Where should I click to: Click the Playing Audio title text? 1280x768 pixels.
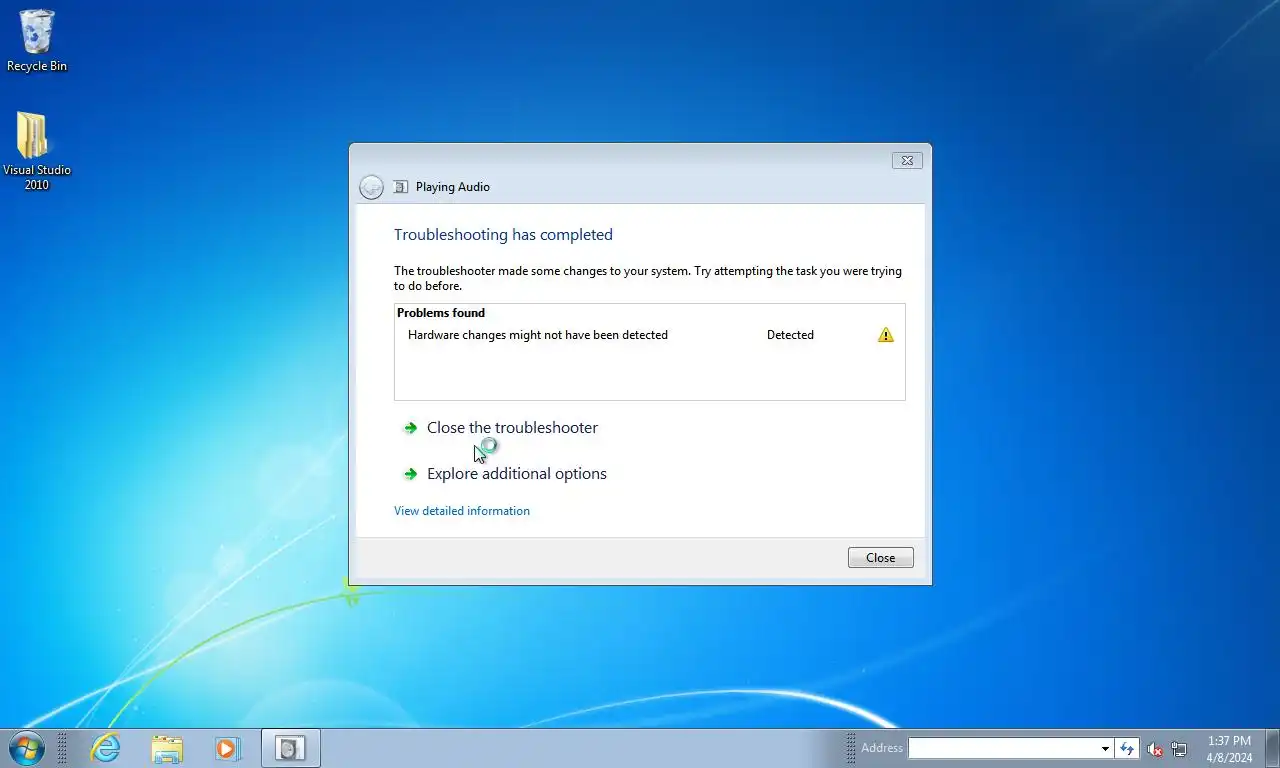[453, 187]
